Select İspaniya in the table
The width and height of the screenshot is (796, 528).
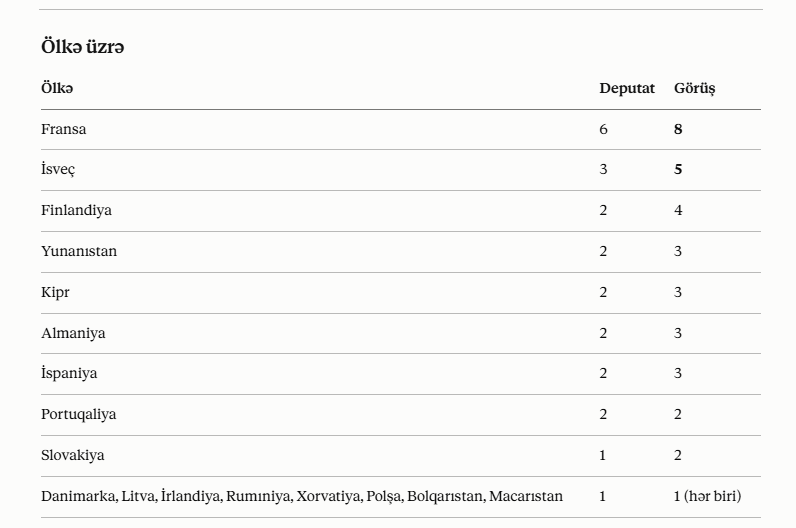pos(69,373)
